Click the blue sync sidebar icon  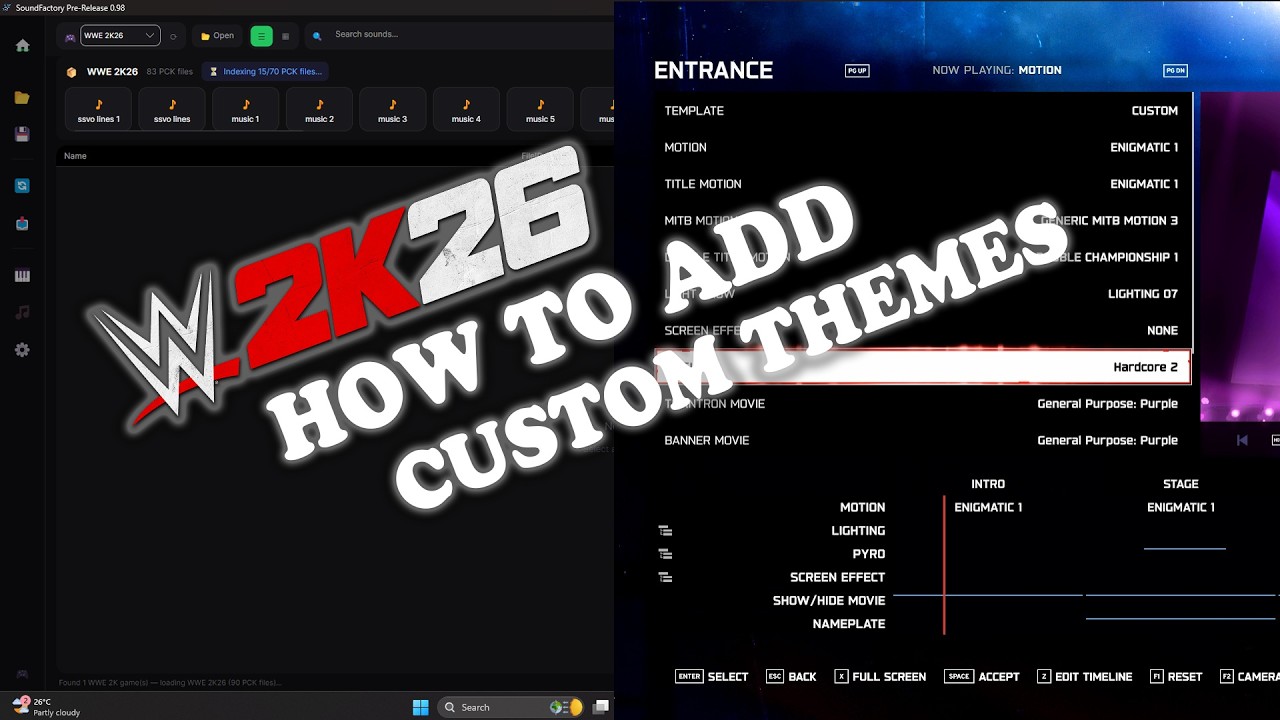(x=22, y=186)
